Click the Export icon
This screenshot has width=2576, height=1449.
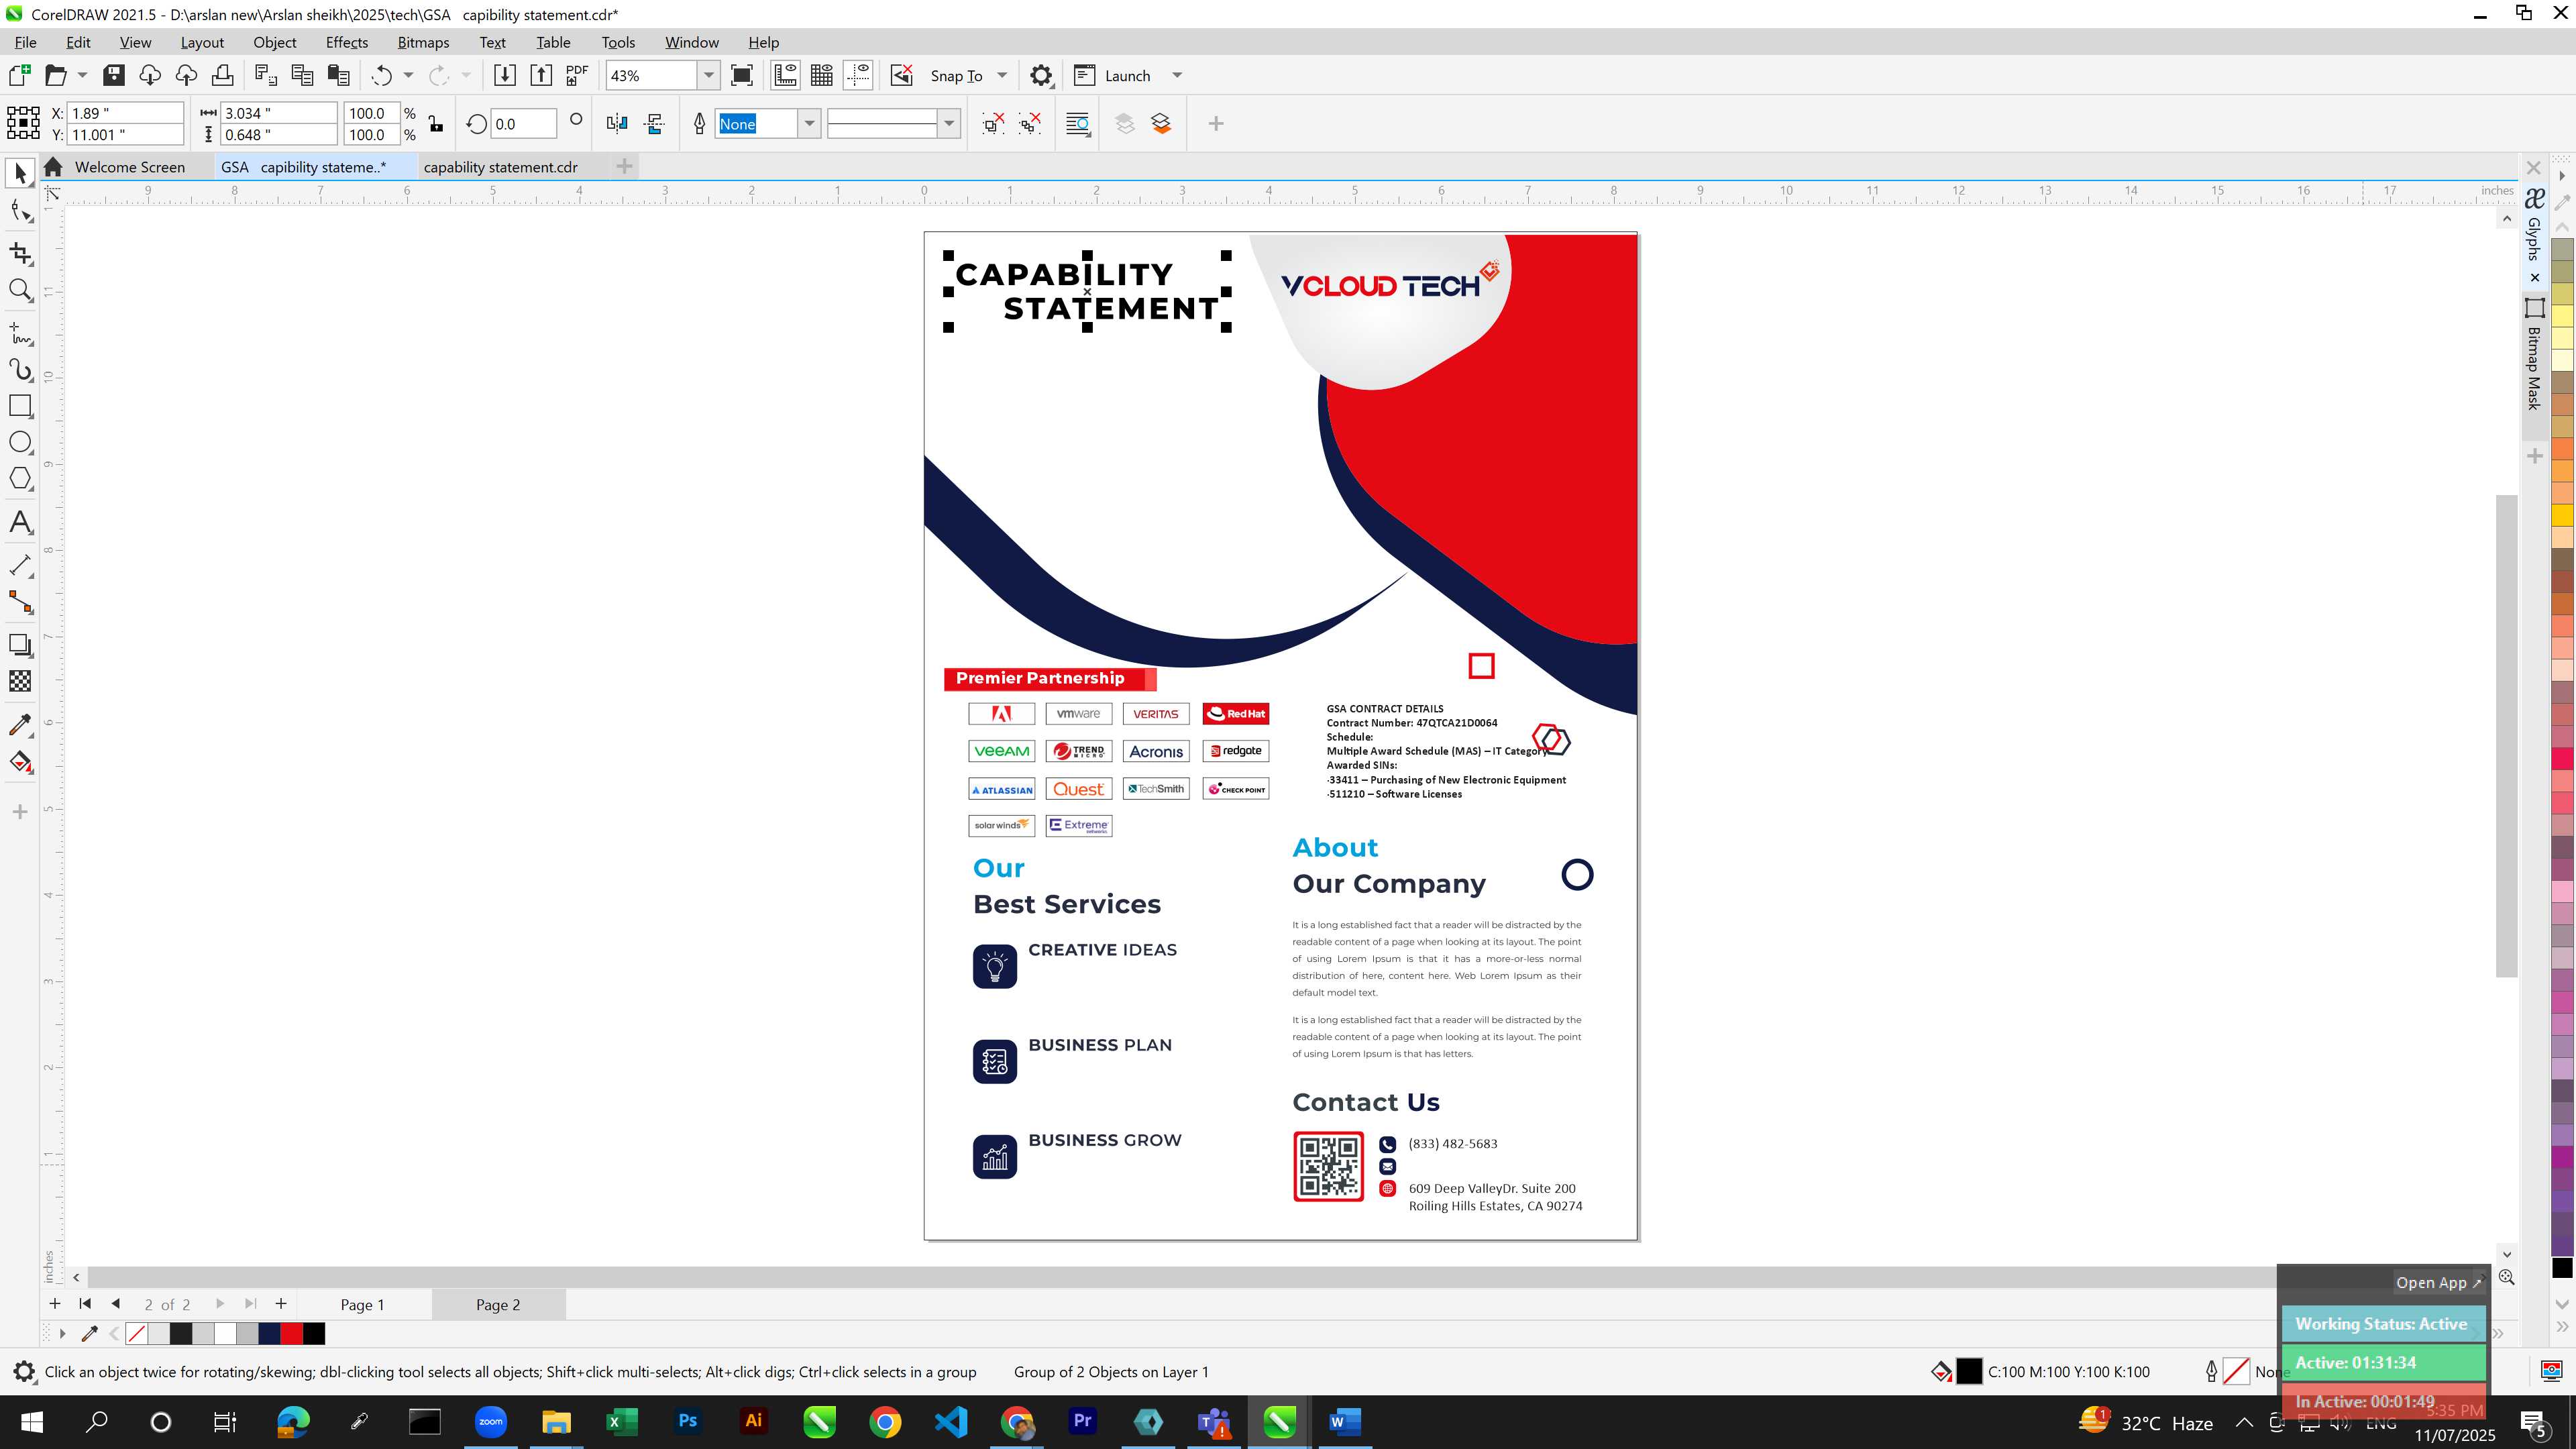coord(540,75)
